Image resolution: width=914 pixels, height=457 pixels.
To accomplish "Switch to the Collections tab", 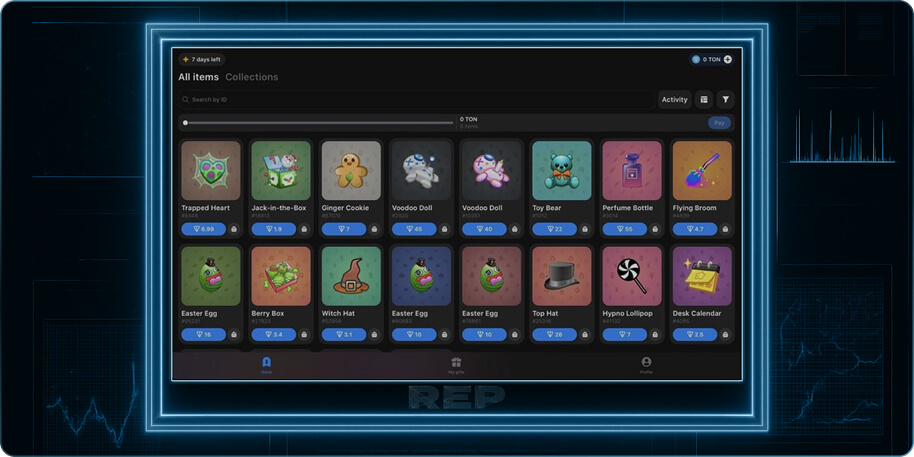I will (x=252, y=77).
